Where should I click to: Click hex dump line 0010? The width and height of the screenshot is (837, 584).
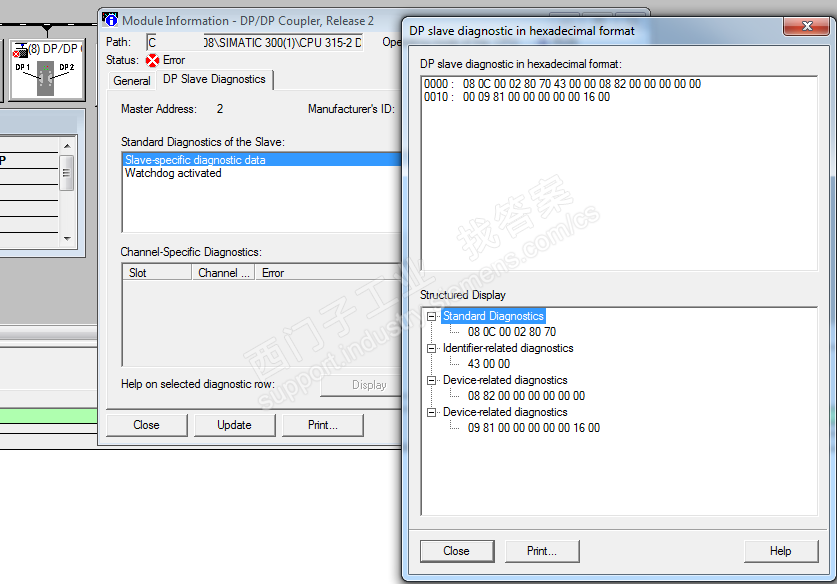(517, 97)
